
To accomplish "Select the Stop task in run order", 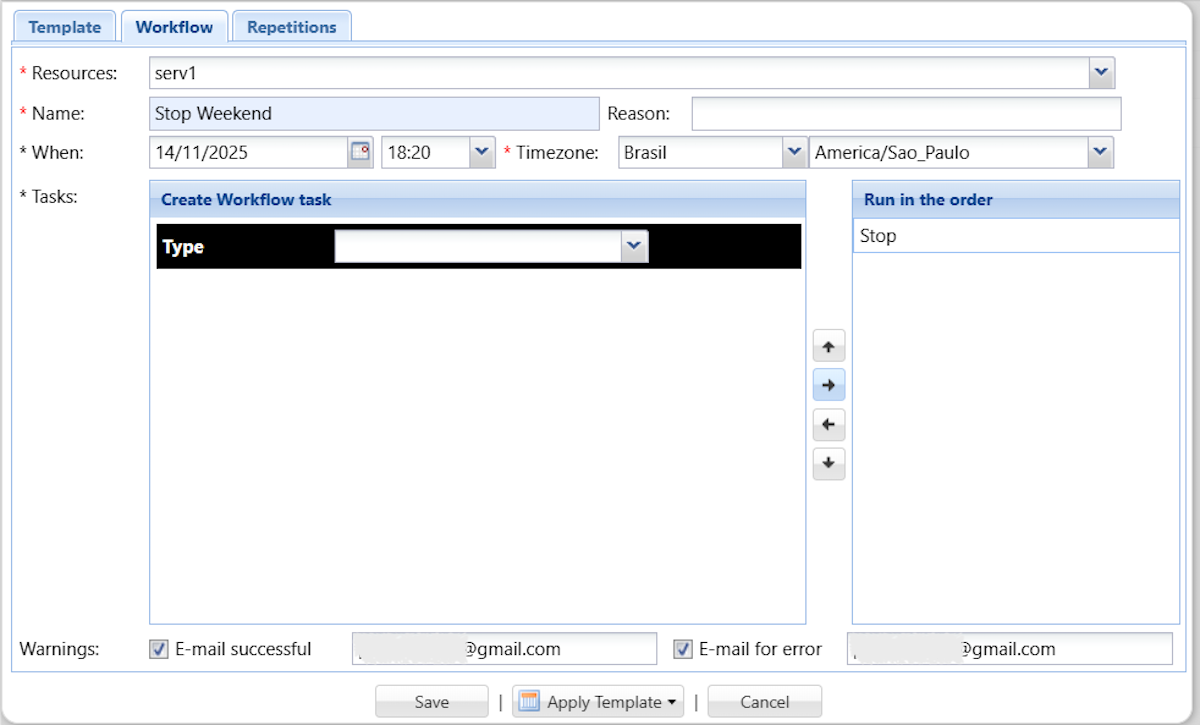I will (1016, 236).
